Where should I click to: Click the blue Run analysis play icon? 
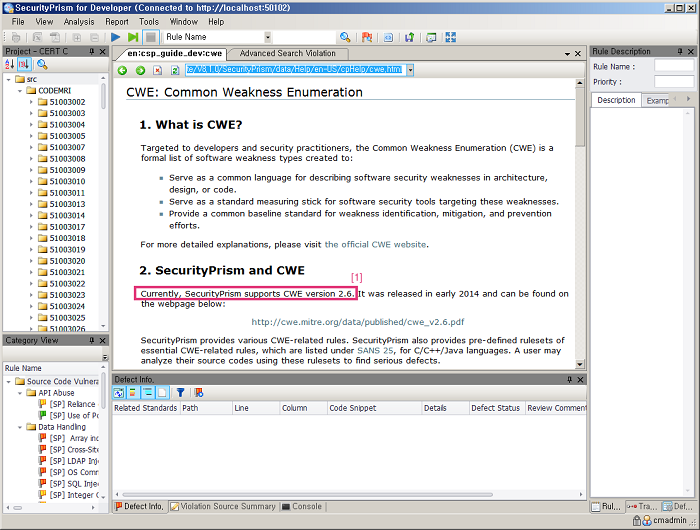(116, 37)
